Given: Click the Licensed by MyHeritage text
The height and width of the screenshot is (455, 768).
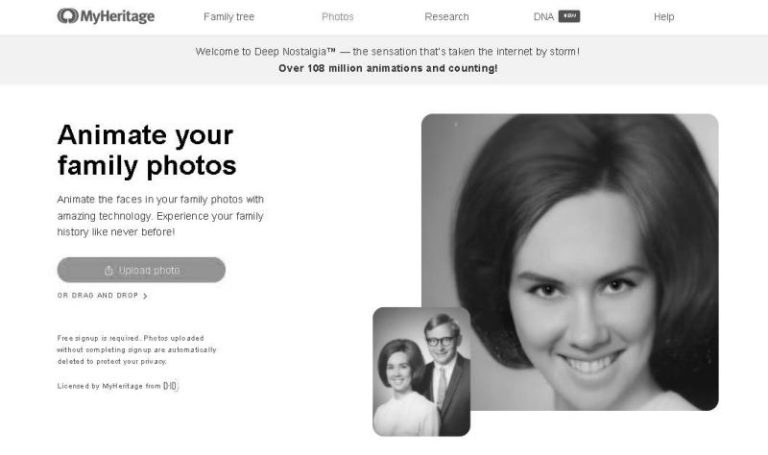Looking at the screenshot, I should point(109,386).
